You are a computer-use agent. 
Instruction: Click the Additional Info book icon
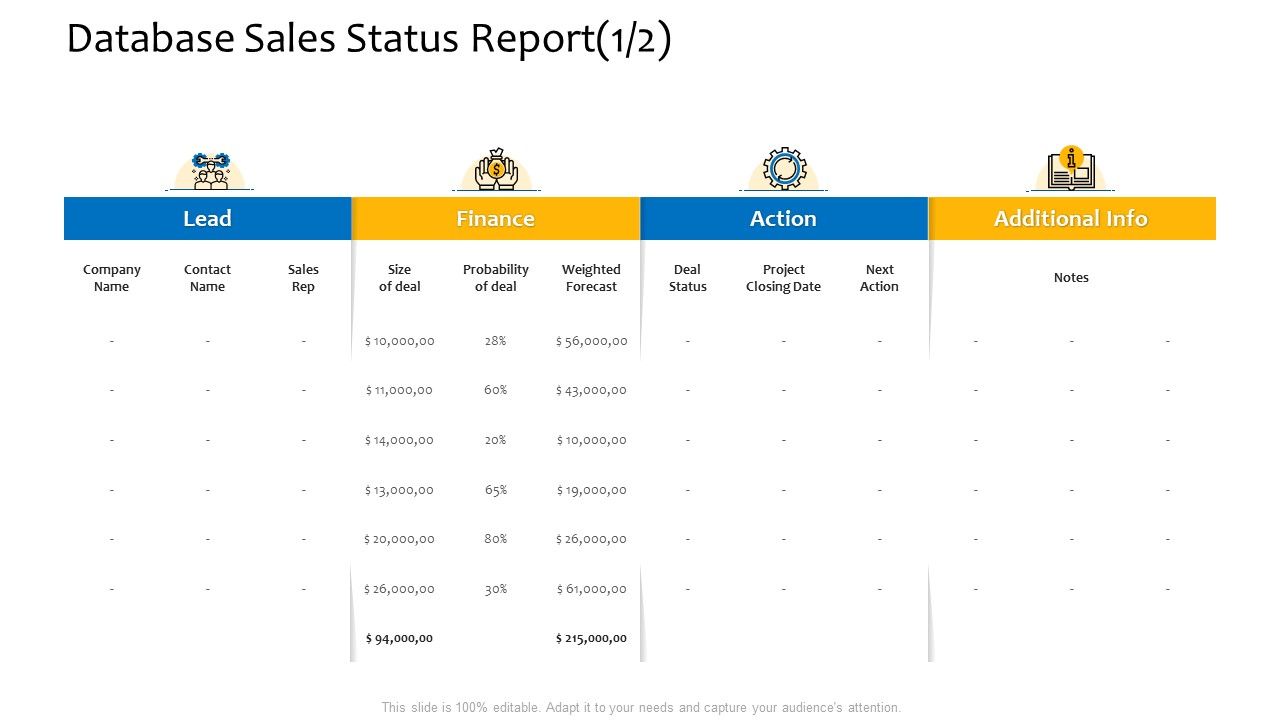coord(1071,169)
